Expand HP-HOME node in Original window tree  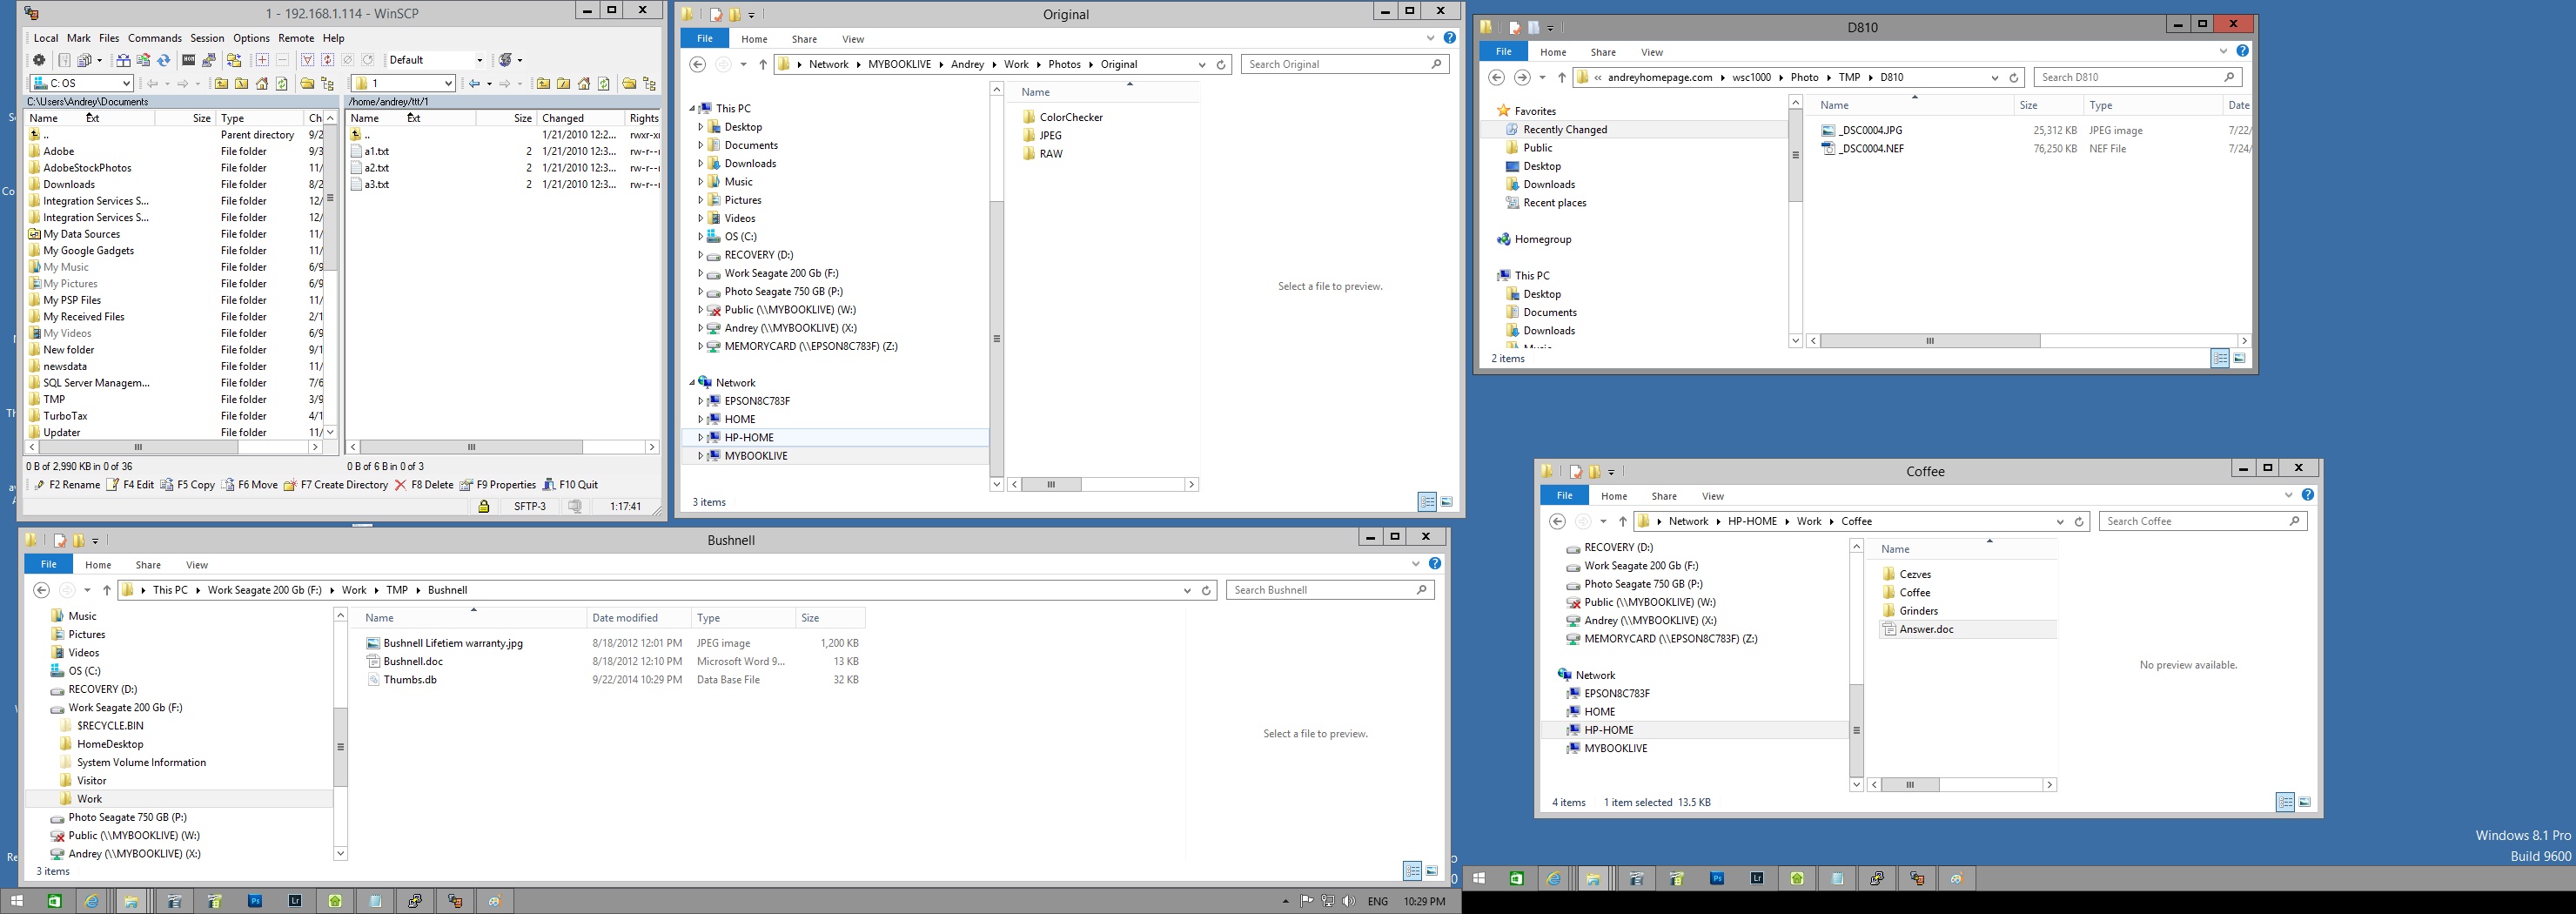(x=700, y=438)
